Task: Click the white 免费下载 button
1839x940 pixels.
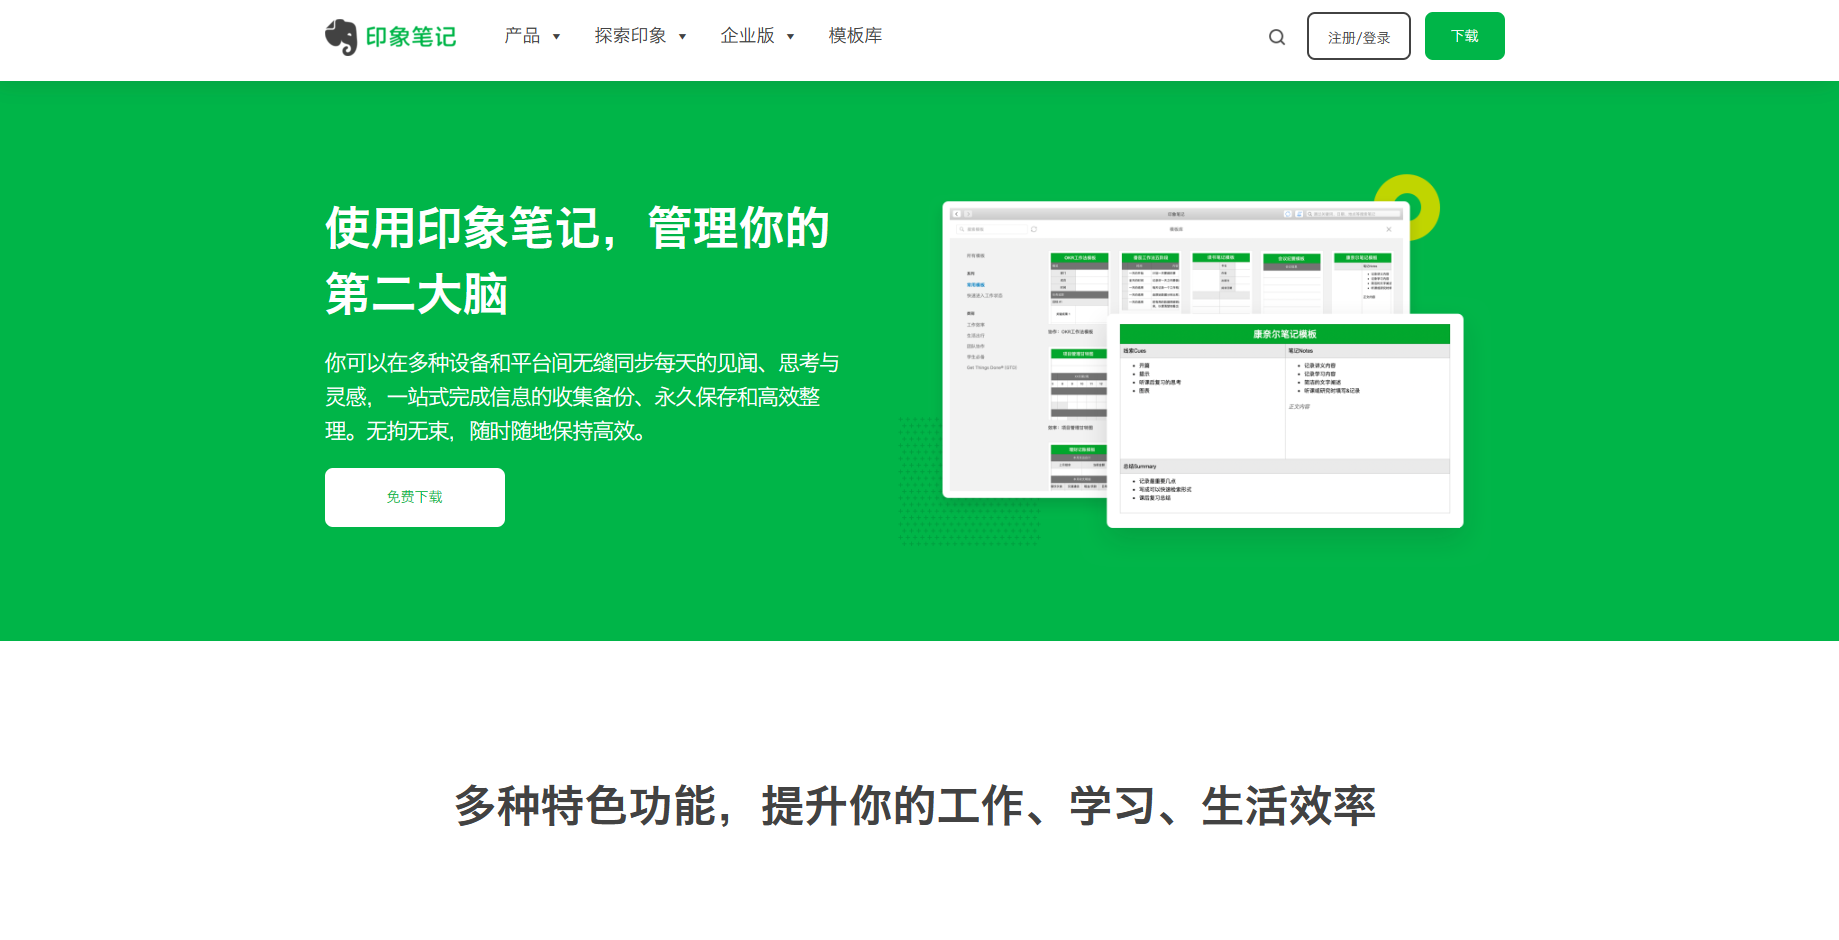Action: pyautogui.click(x=414, y=497)
